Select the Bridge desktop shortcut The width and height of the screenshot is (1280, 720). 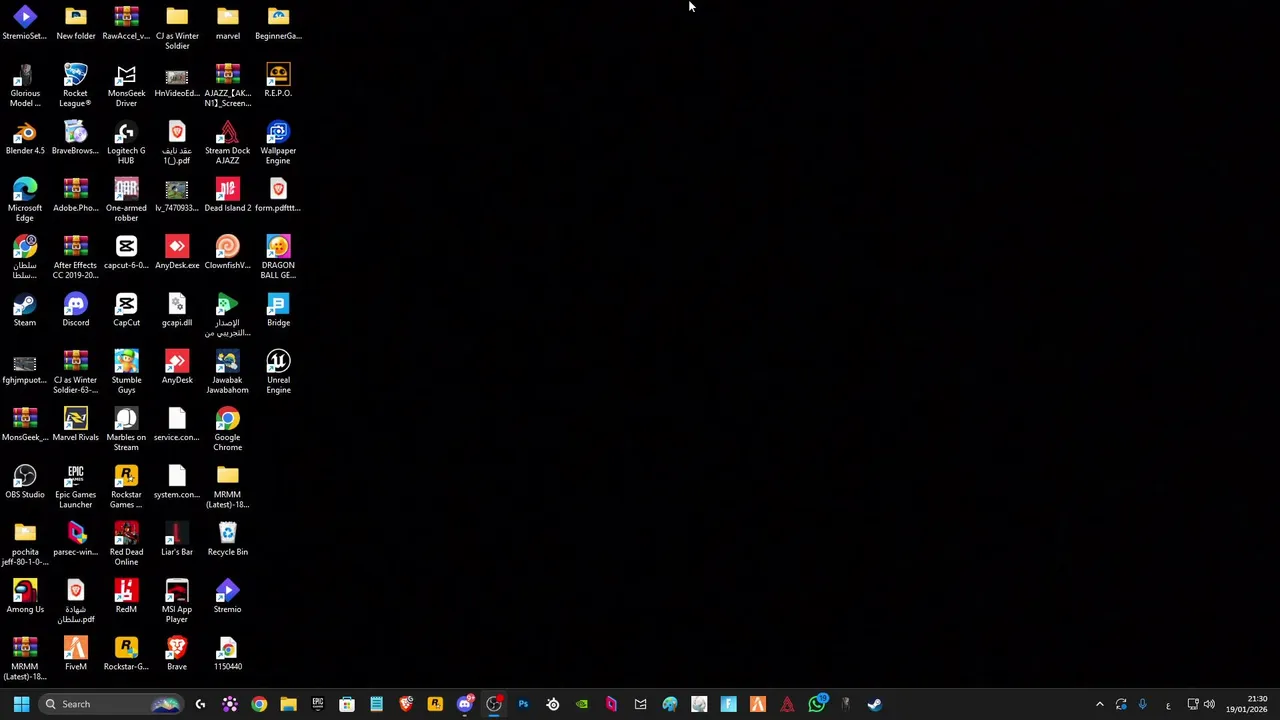[x=278, y=311]
